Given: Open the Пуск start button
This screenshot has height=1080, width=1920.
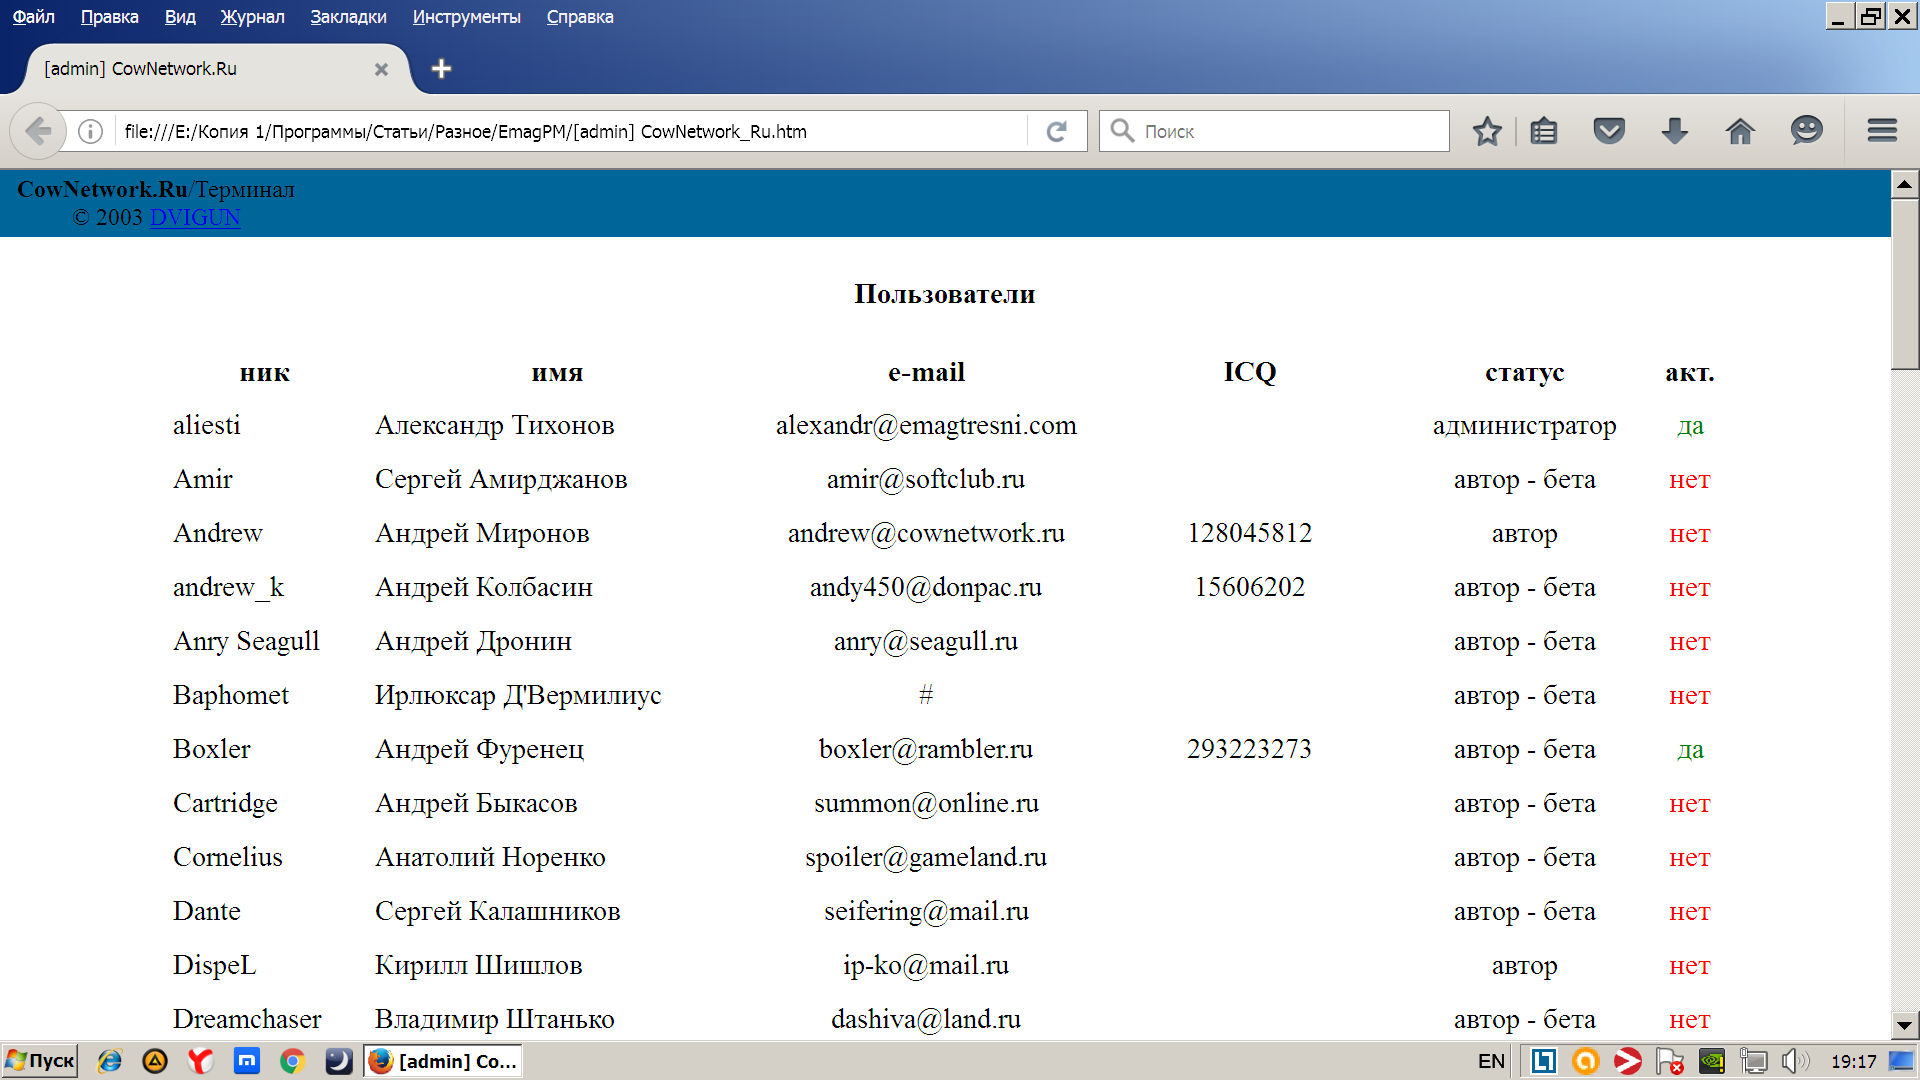Looking at the screenshot, I should click(x=41, y=1061).
